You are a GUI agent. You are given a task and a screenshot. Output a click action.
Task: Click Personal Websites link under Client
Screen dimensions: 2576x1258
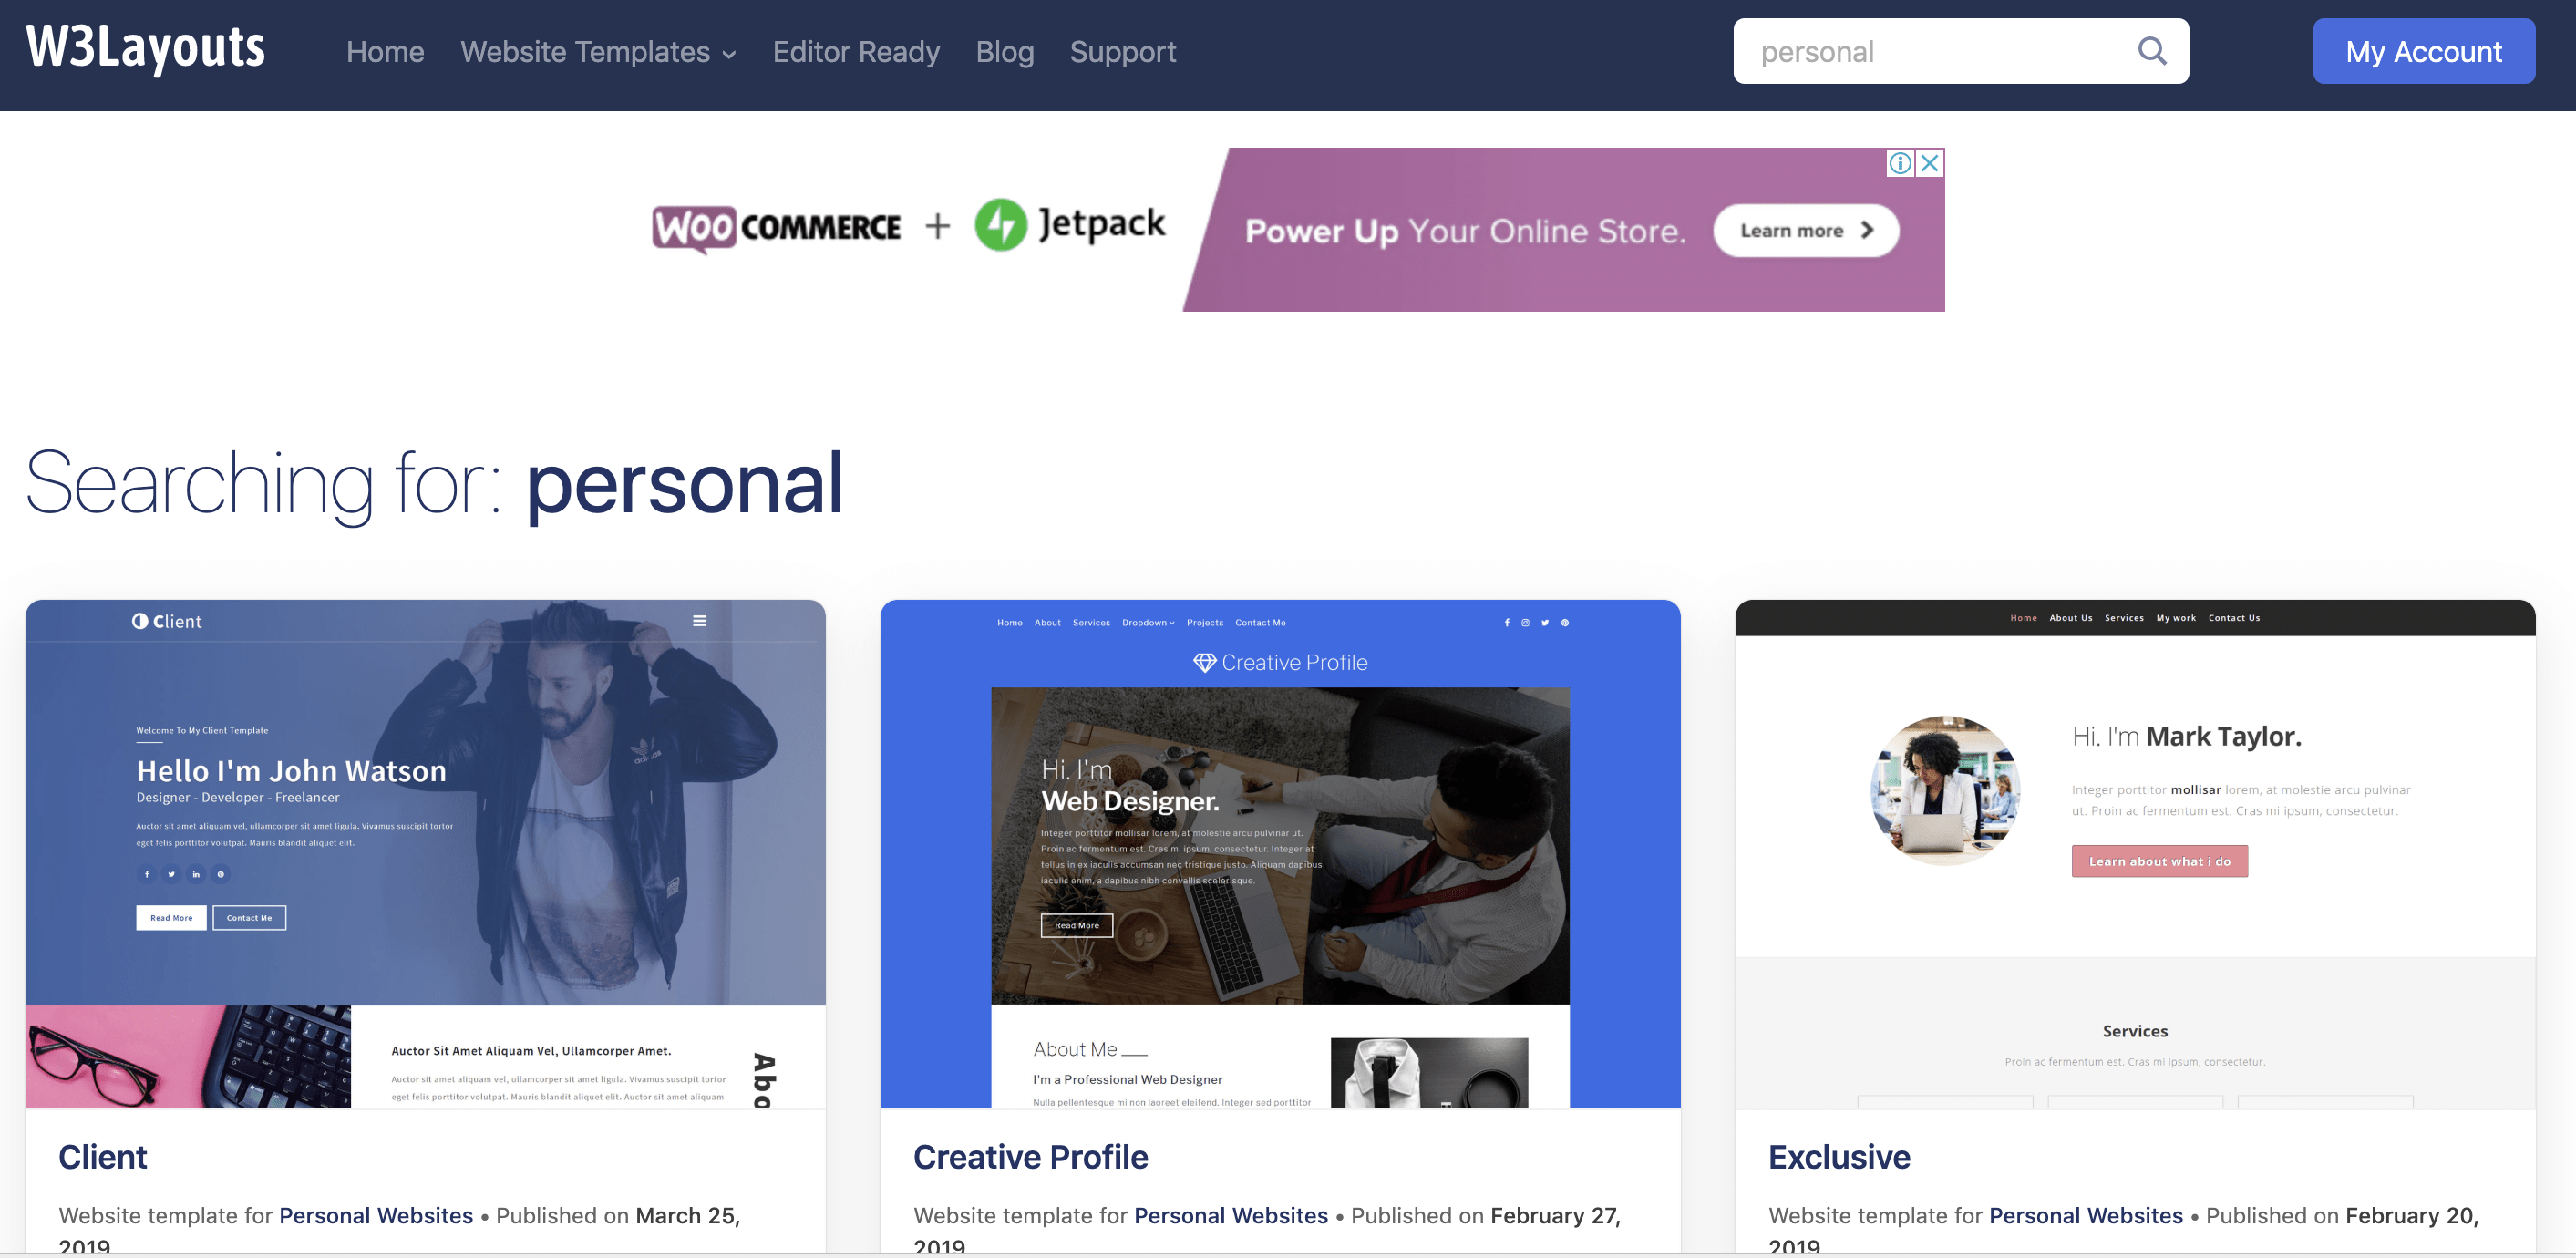point(376,1216)
